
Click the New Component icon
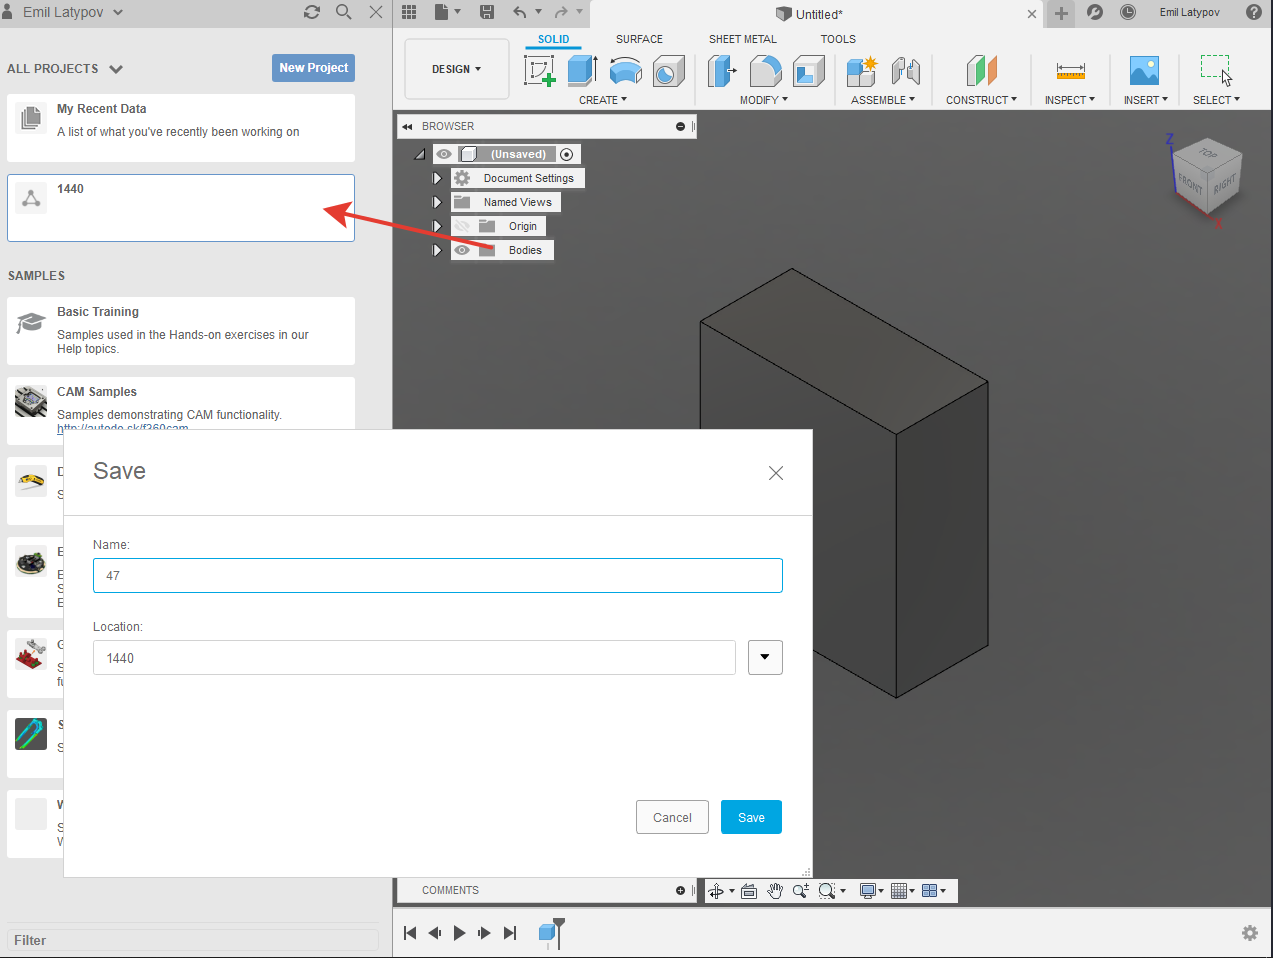coord(861,71)
